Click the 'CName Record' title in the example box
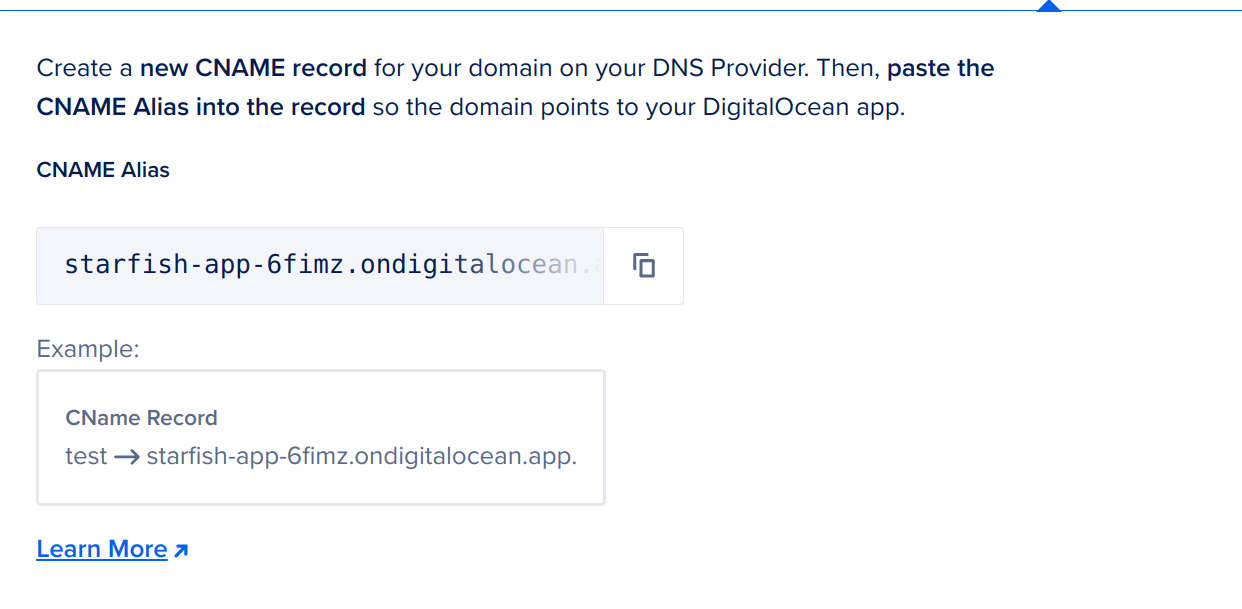 (141, 418)
